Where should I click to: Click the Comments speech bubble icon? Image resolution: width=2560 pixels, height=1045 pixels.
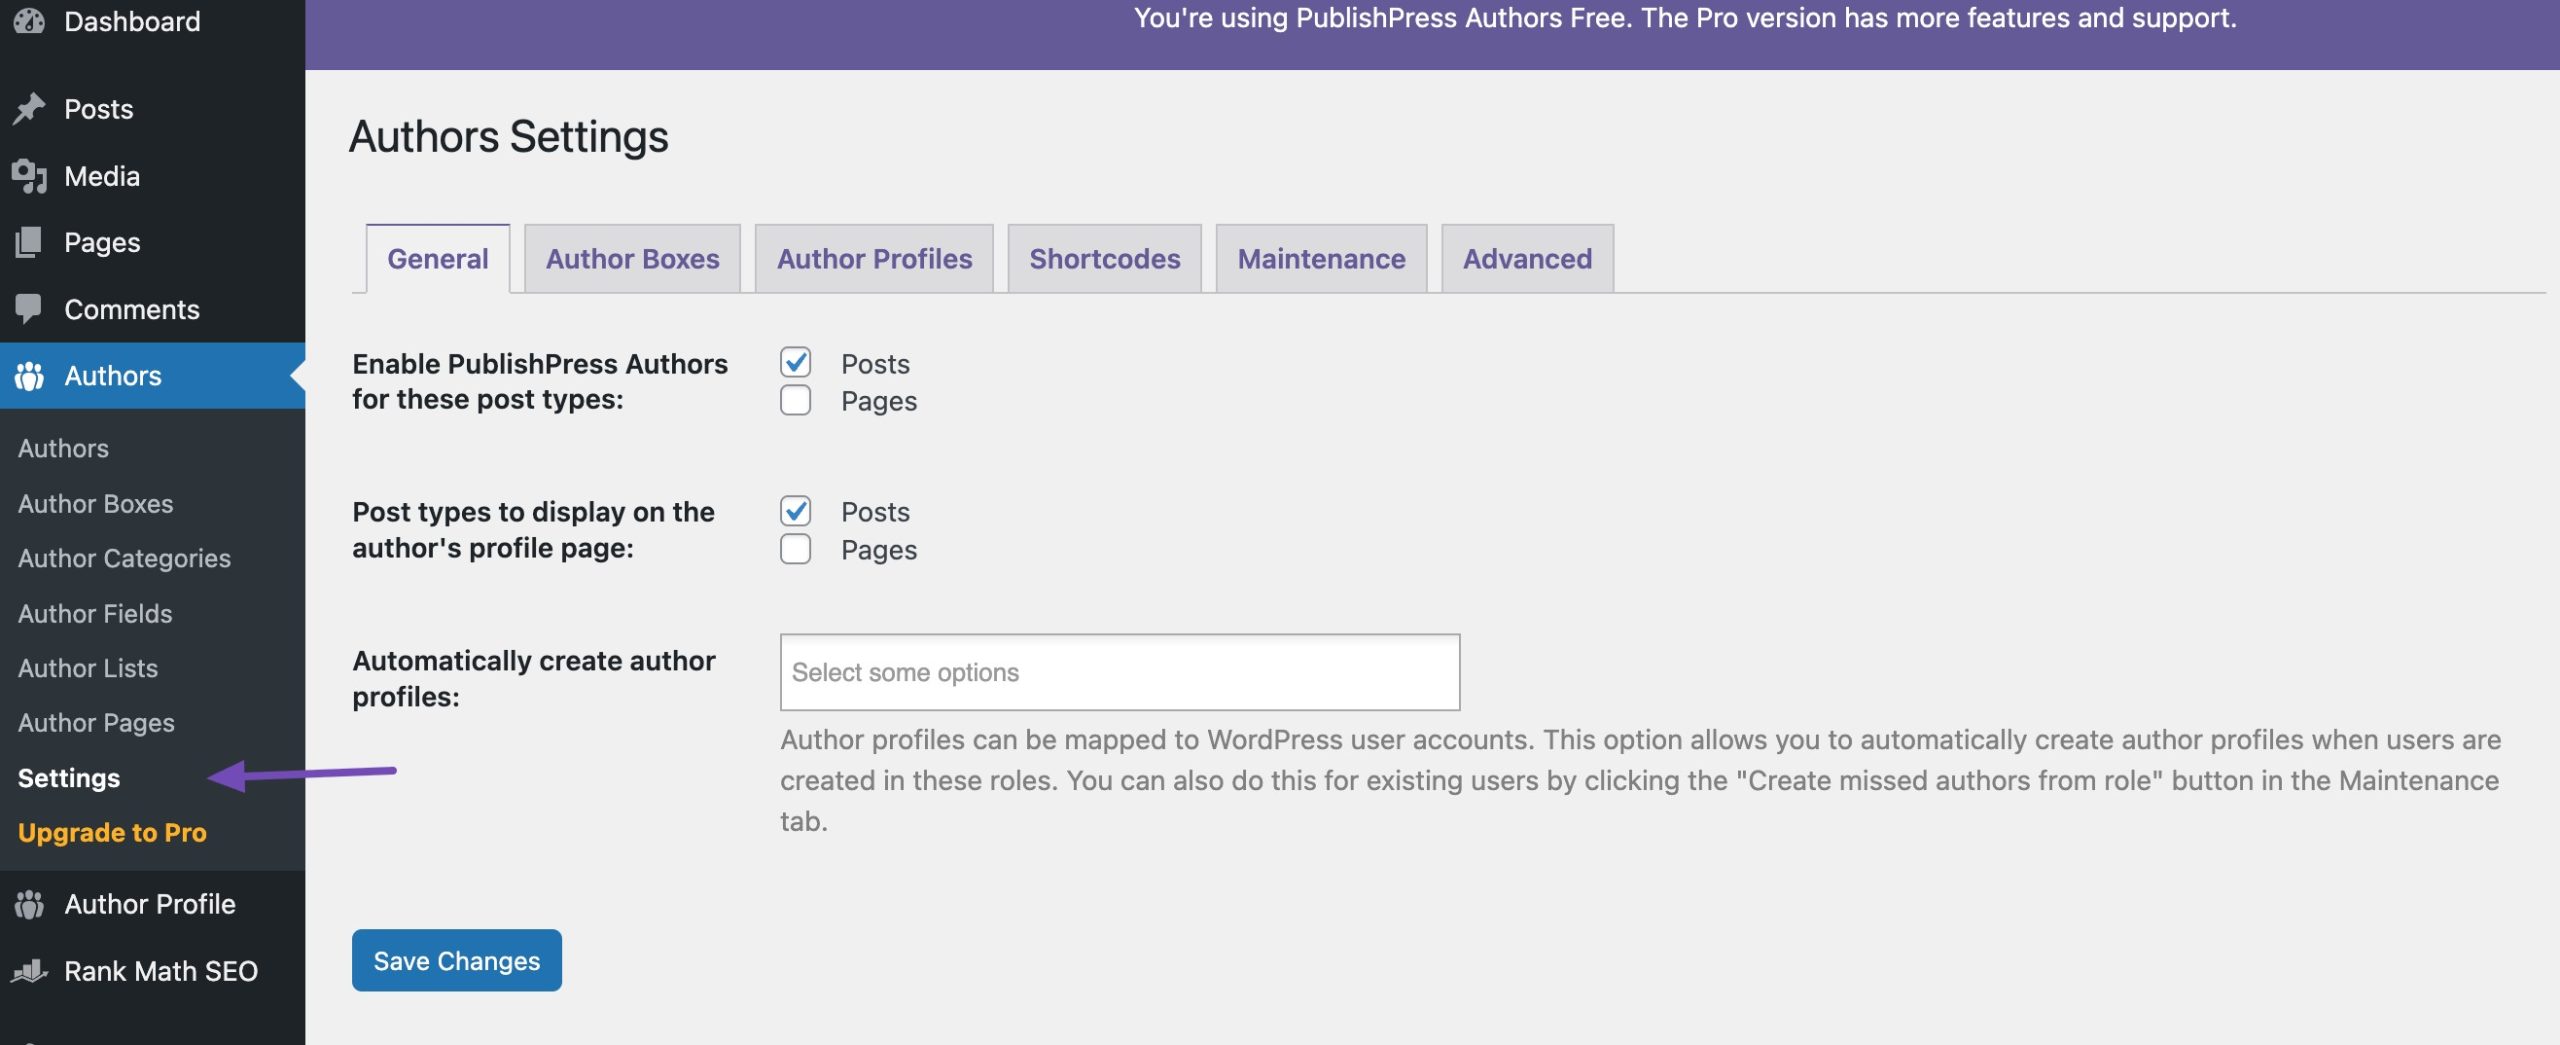click(x=29, y=309)
